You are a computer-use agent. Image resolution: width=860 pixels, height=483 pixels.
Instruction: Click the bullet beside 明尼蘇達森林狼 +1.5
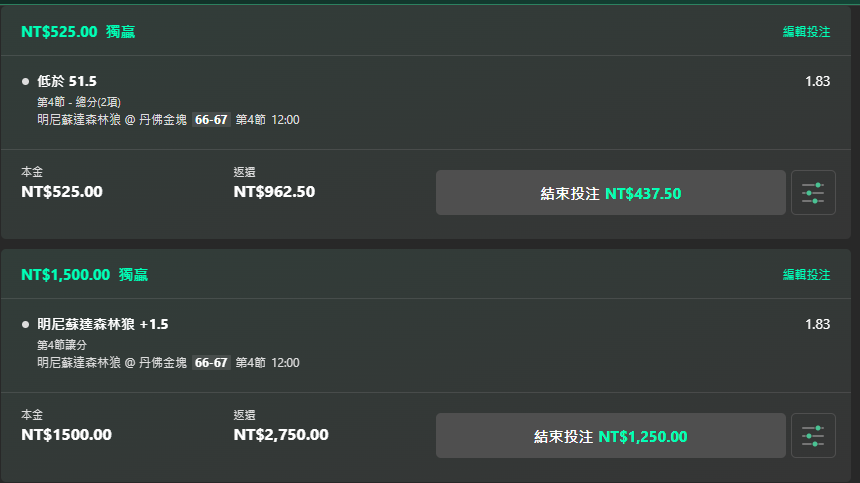tap(25, 325)
